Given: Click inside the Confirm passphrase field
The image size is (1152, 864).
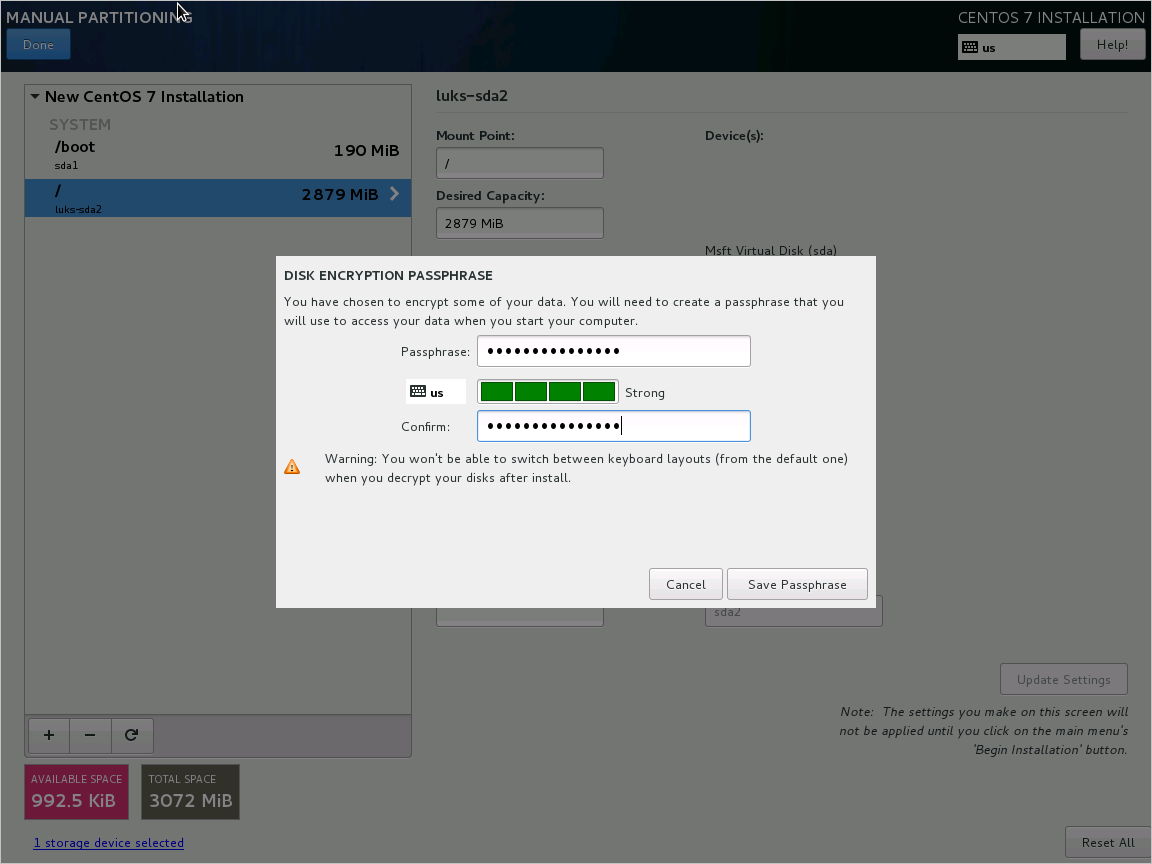Looking at the screenshot, I should click(613, 426).
